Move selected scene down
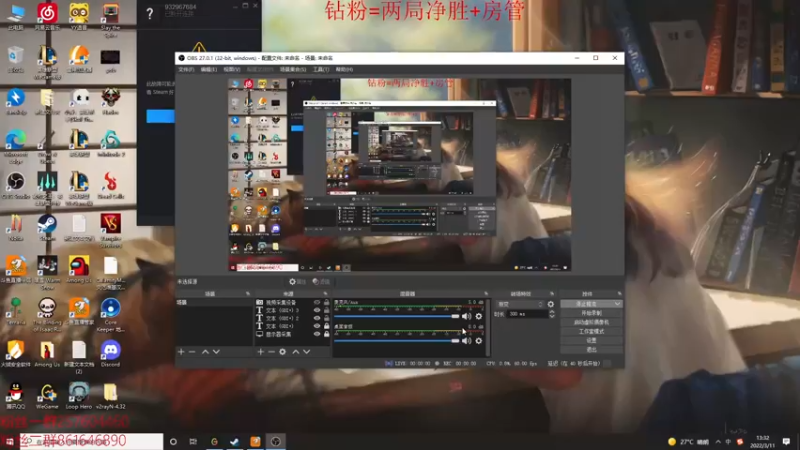800x450 pixels. tap(216, 352)
